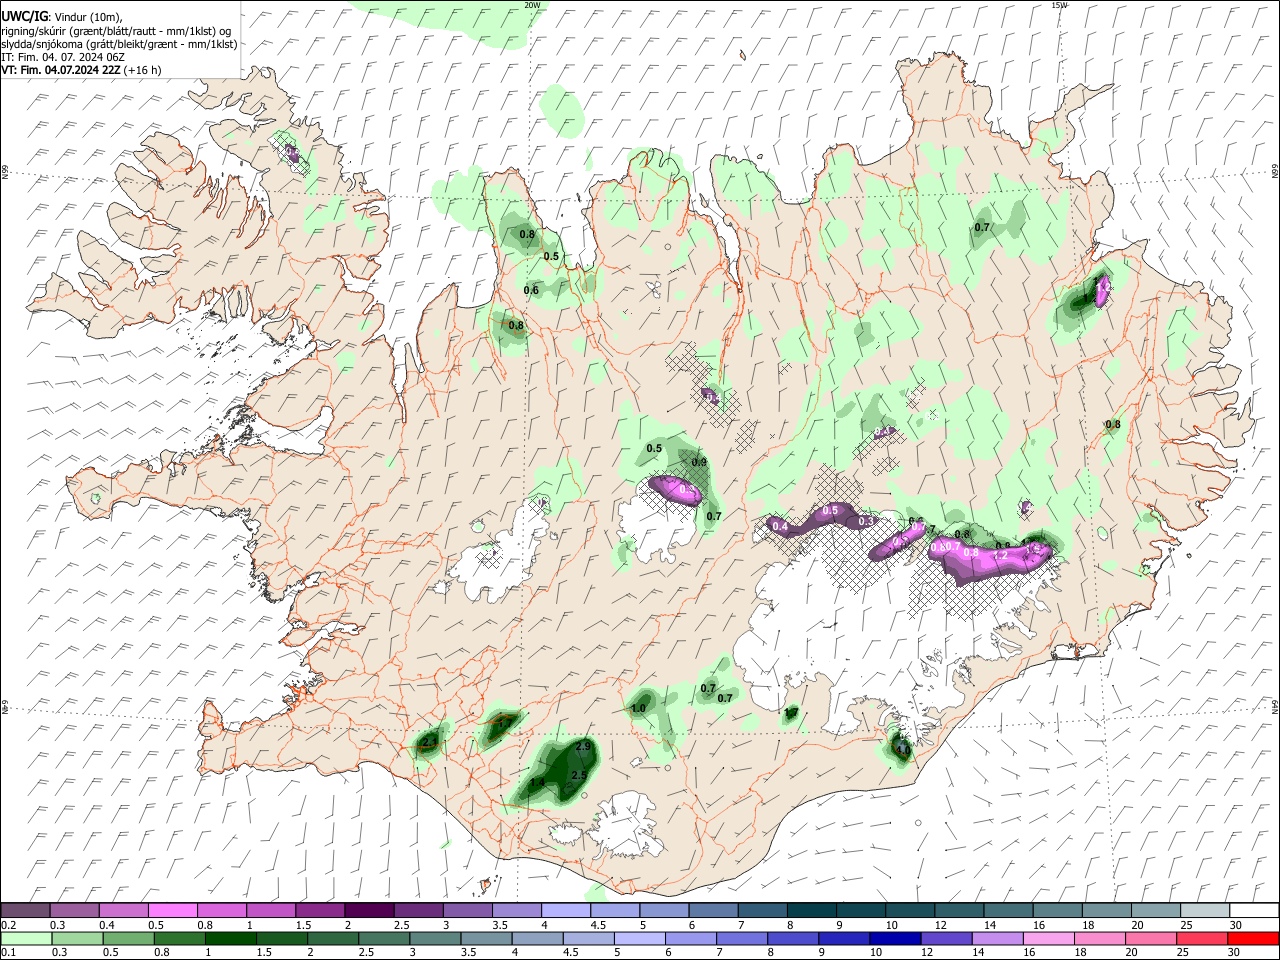The image size is (1280, 960).
Task: Pick the white 30 swatch on the snow scale
Action: pos(1254,911)
